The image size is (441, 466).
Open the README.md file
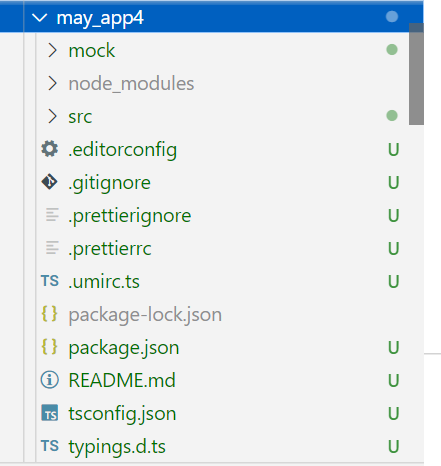coord(122,380)
